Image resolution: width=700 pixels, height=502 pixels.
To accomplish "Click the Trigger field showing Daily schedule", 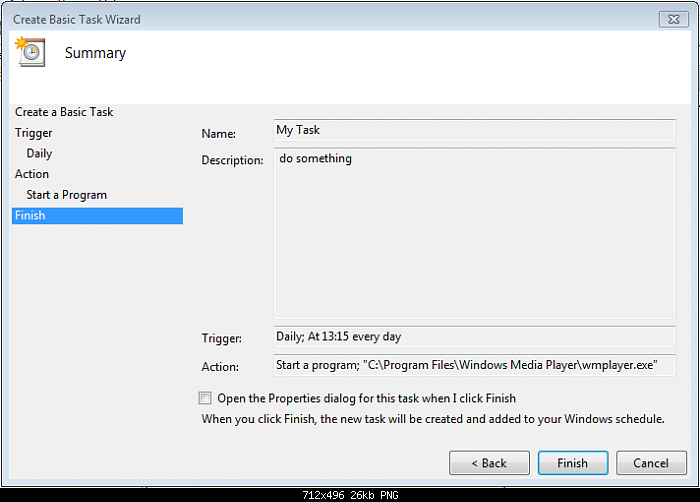I will pos(474,337).
